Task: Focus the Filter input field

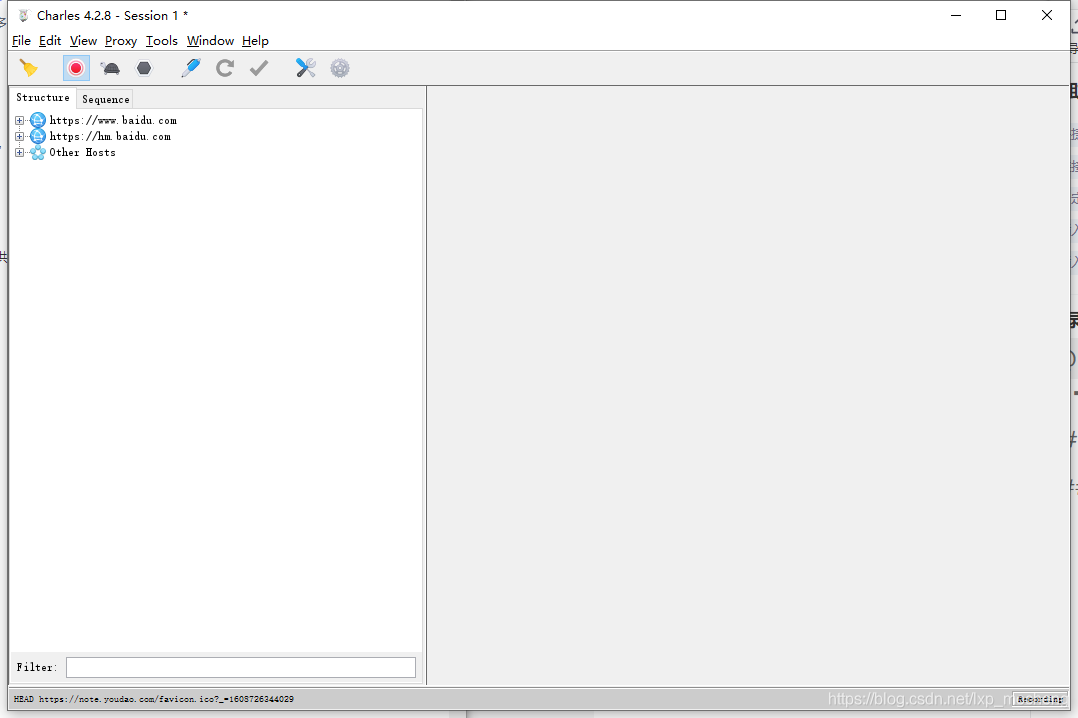Action: pos(241,667)
